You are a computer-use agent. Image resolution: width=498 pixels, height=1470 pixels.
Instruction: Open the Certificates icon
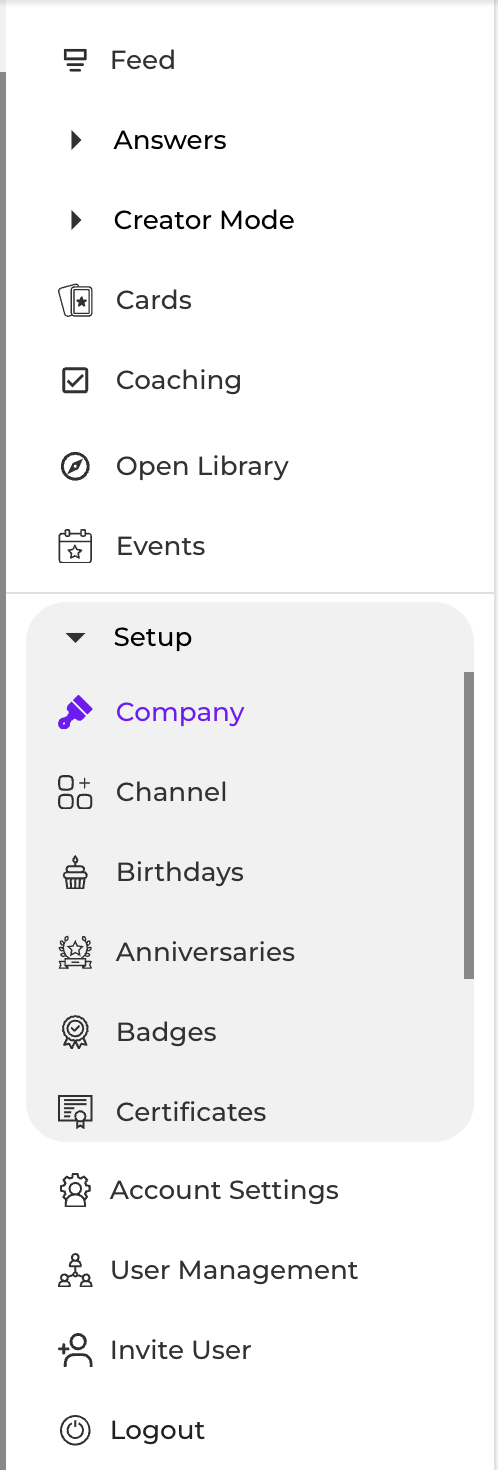pyautogui.click(x=75, y=1112)
